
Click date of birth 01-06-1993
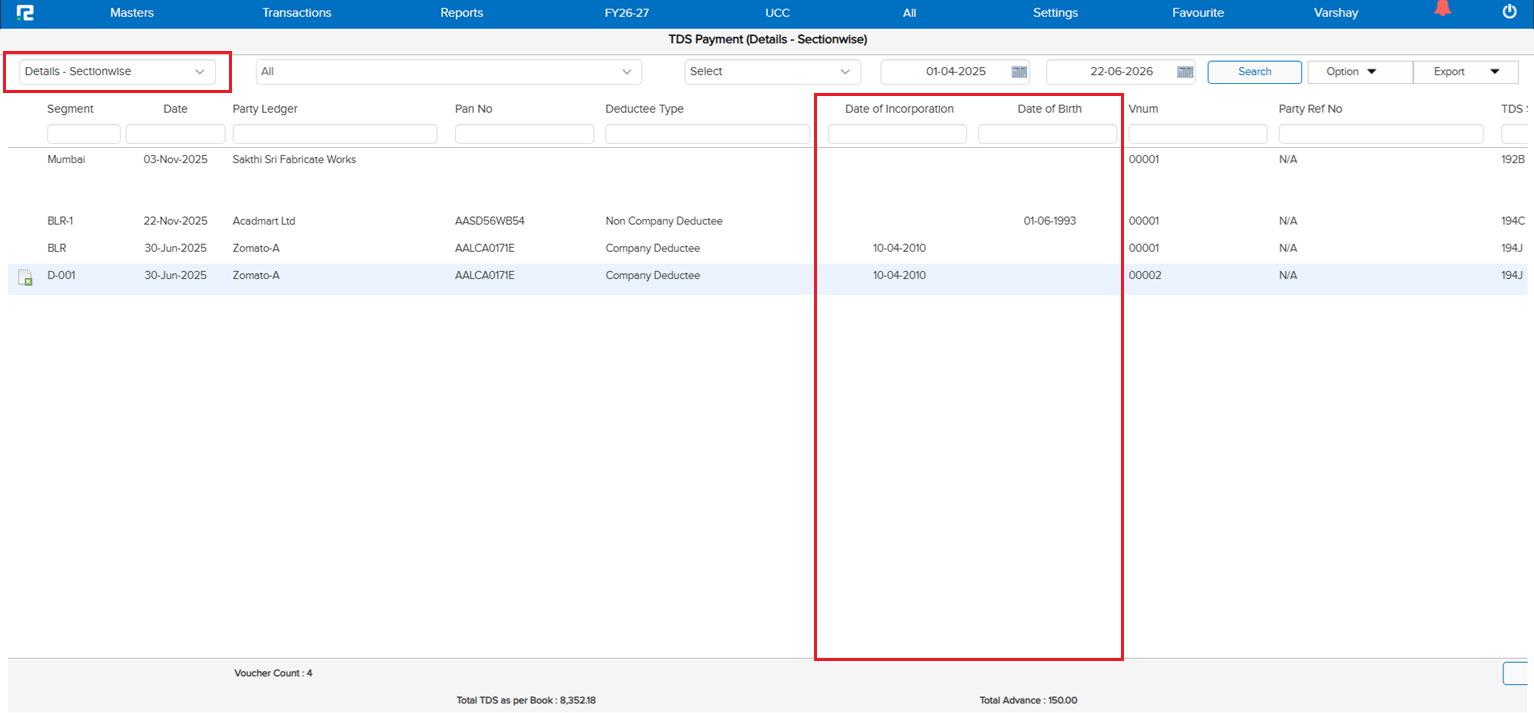pos(1050,221)
